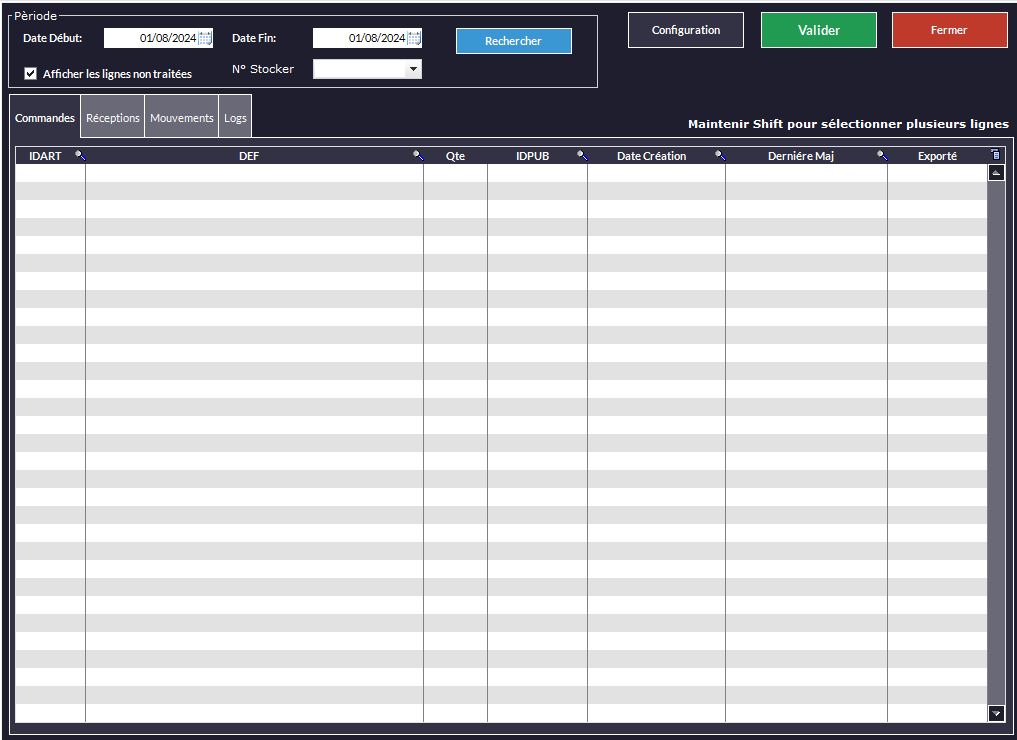The image size is (1017, 740).
Task: Click the IDART column search magnifier
Action: 80,156
